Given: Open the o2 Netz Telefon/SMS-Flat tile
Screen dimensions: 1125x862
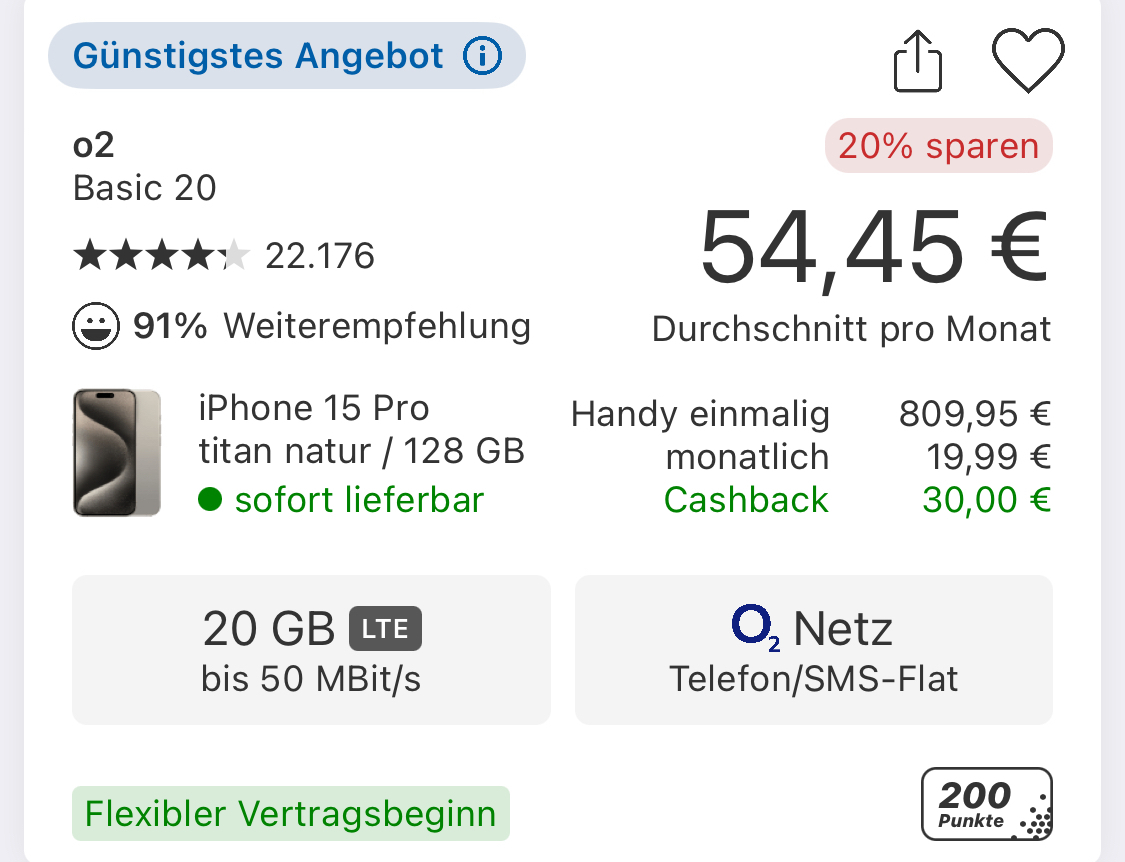Looking at the screenshot, I should click(814, 650).
